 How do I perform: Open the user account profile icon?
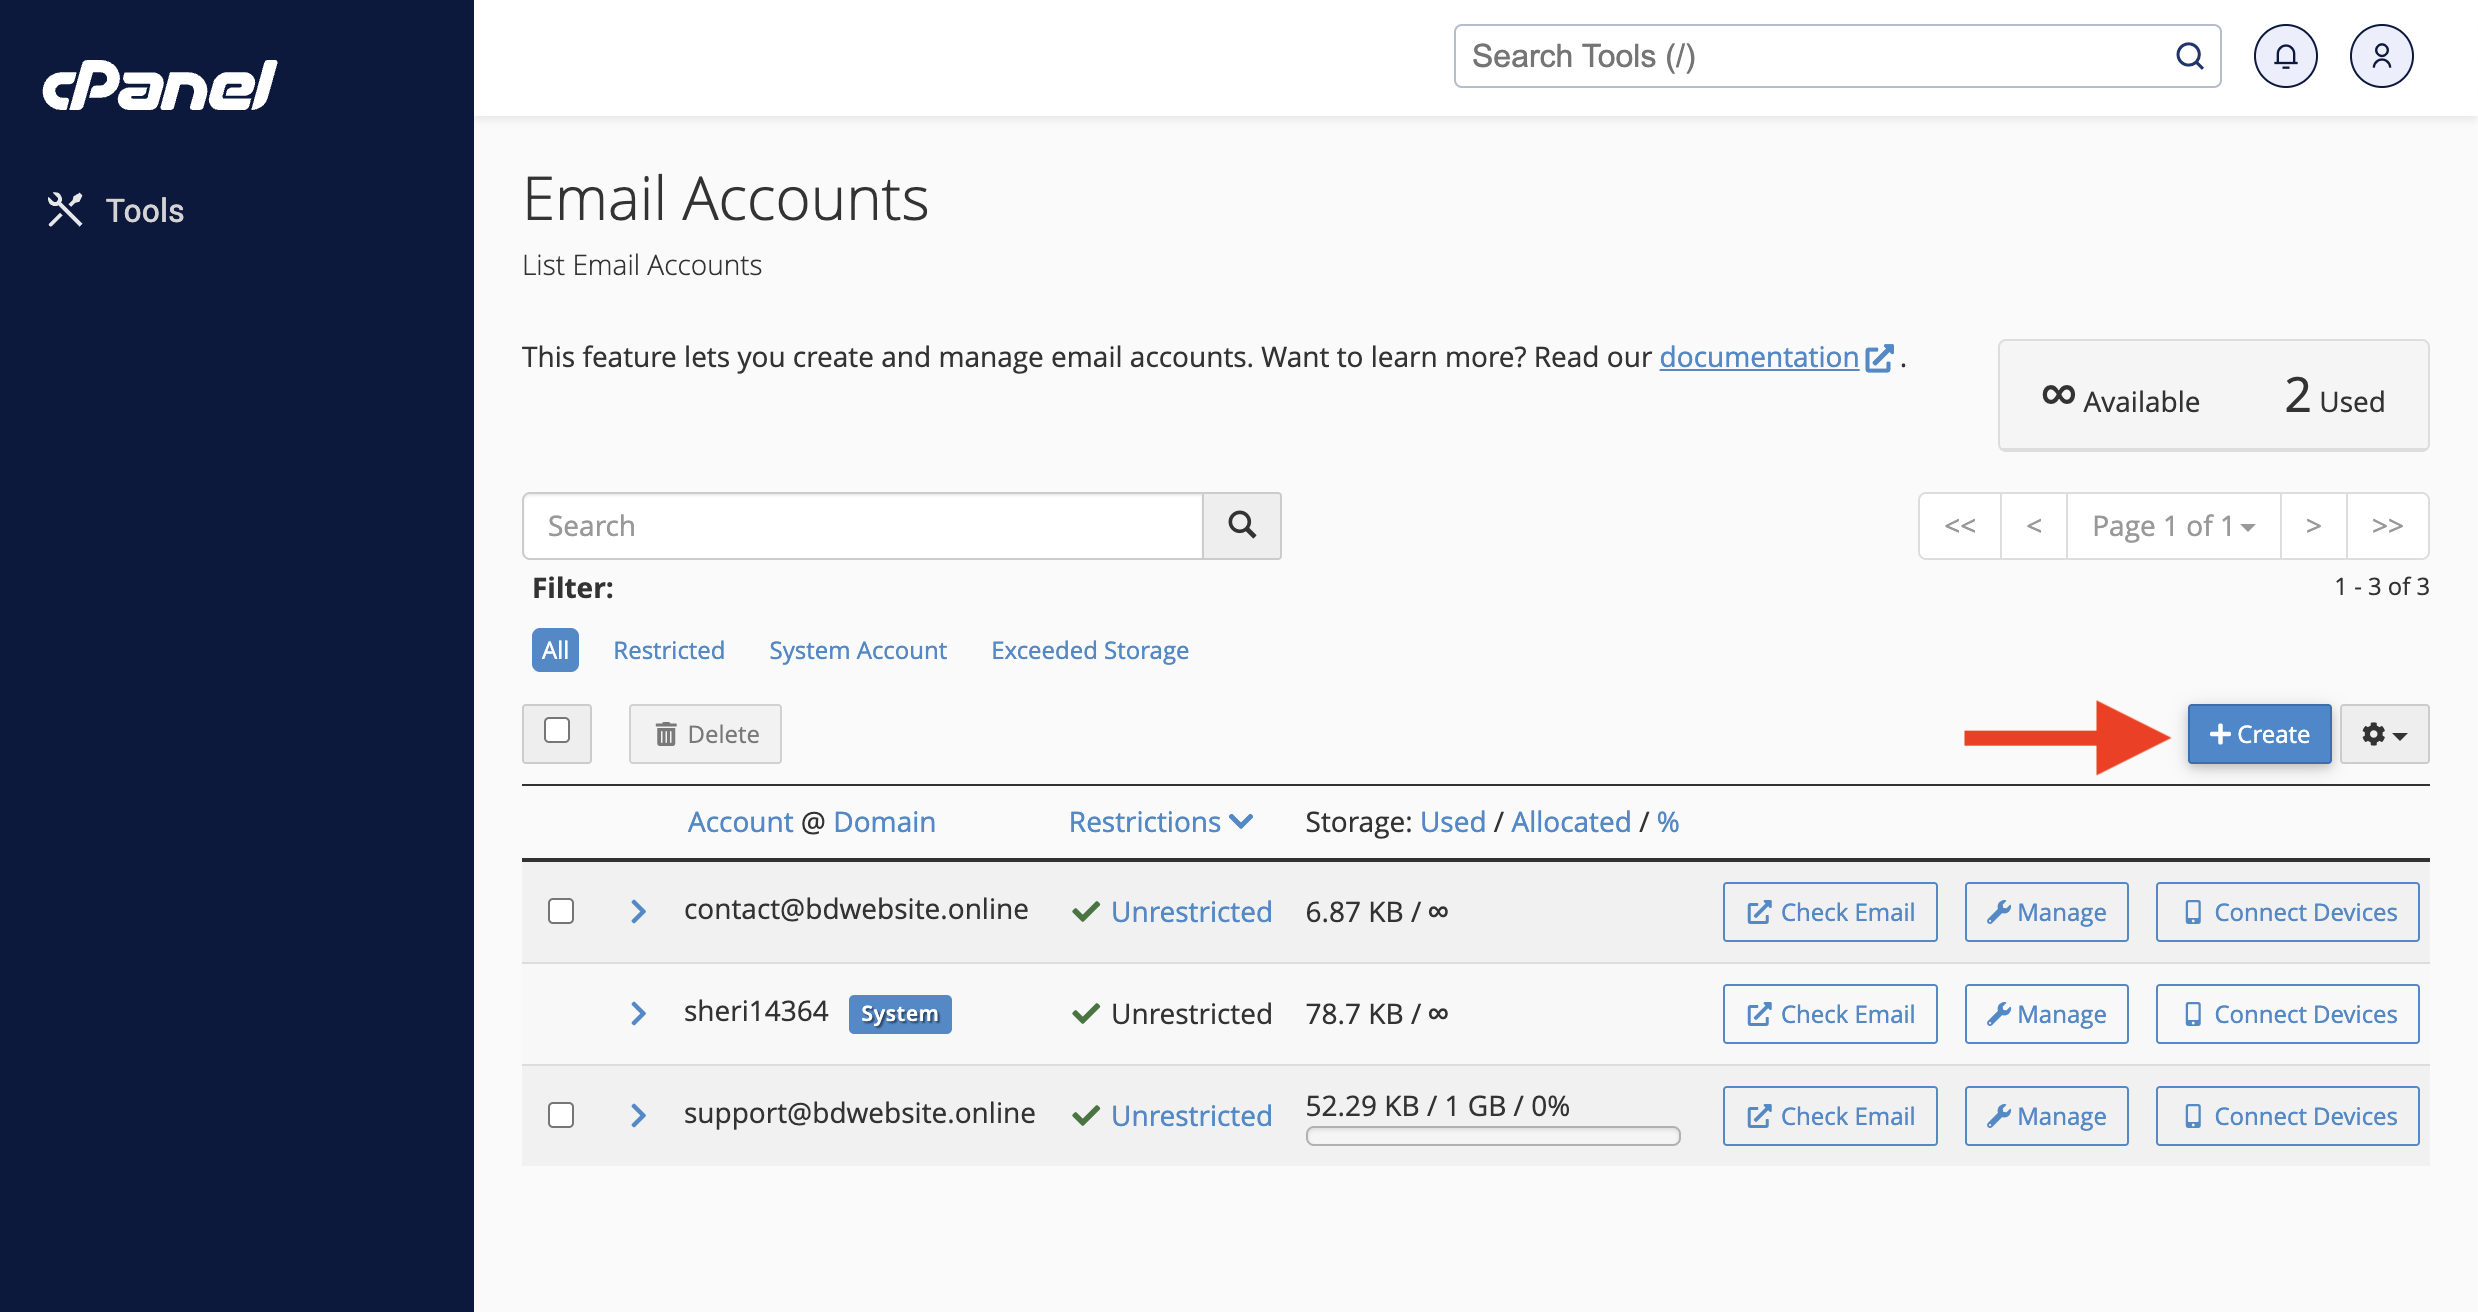coord(2381,56)
